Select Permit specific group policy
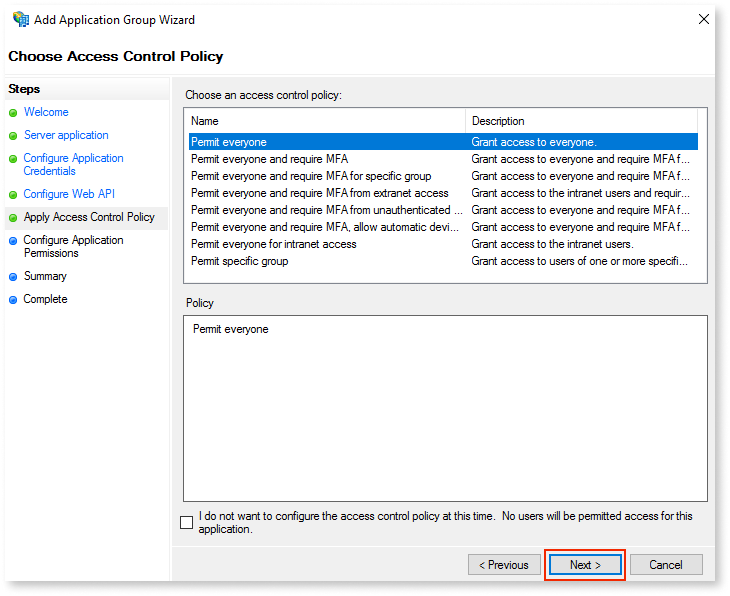The height and width of the screenshot is (596, 730). pos(443,261)
